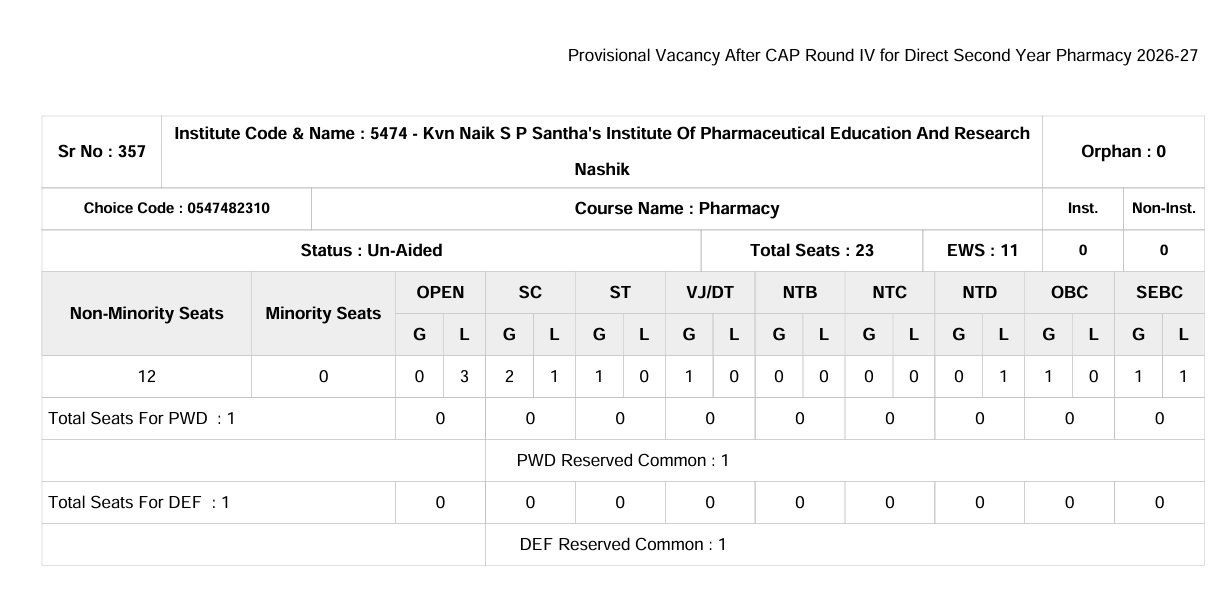The image size is (1225, 605).
Task: Click the Total Seats : 23 cell
Action: pos(813,251)
